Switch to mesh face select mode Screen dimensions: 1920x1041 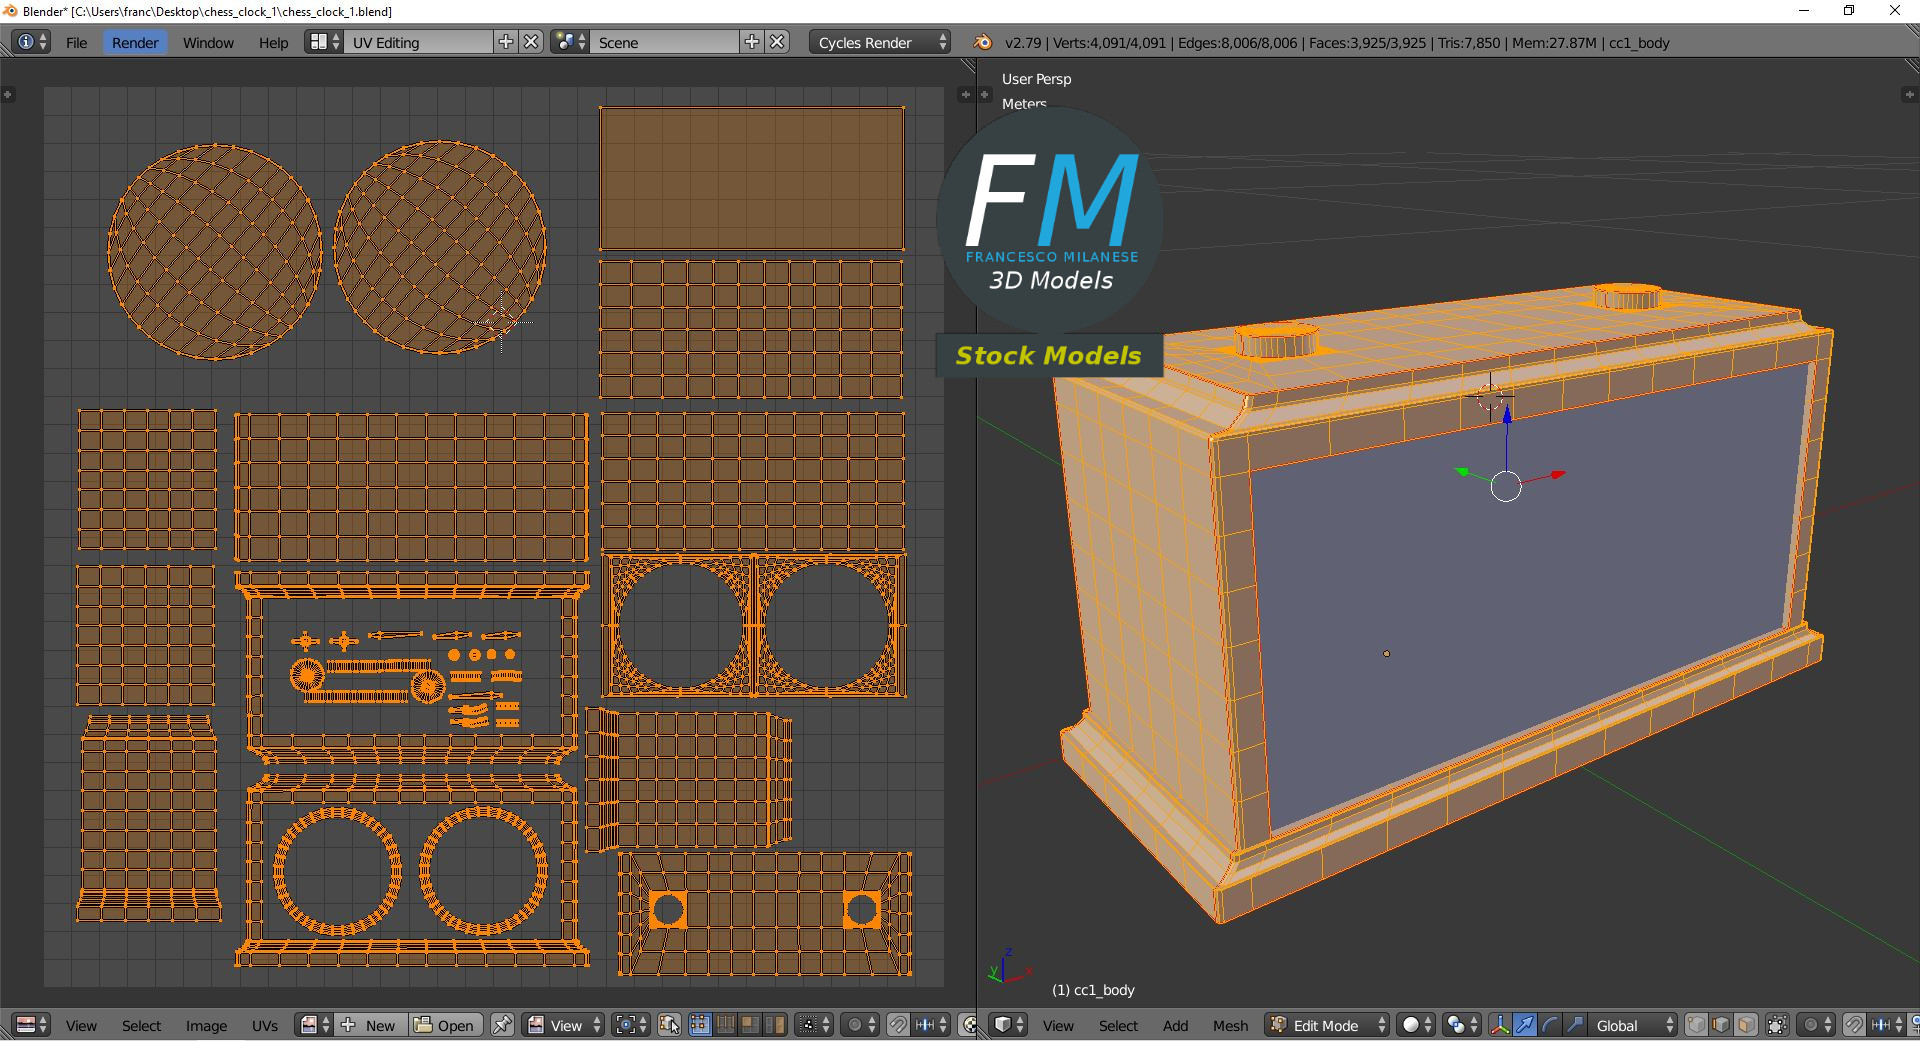click(1746, 1025)
